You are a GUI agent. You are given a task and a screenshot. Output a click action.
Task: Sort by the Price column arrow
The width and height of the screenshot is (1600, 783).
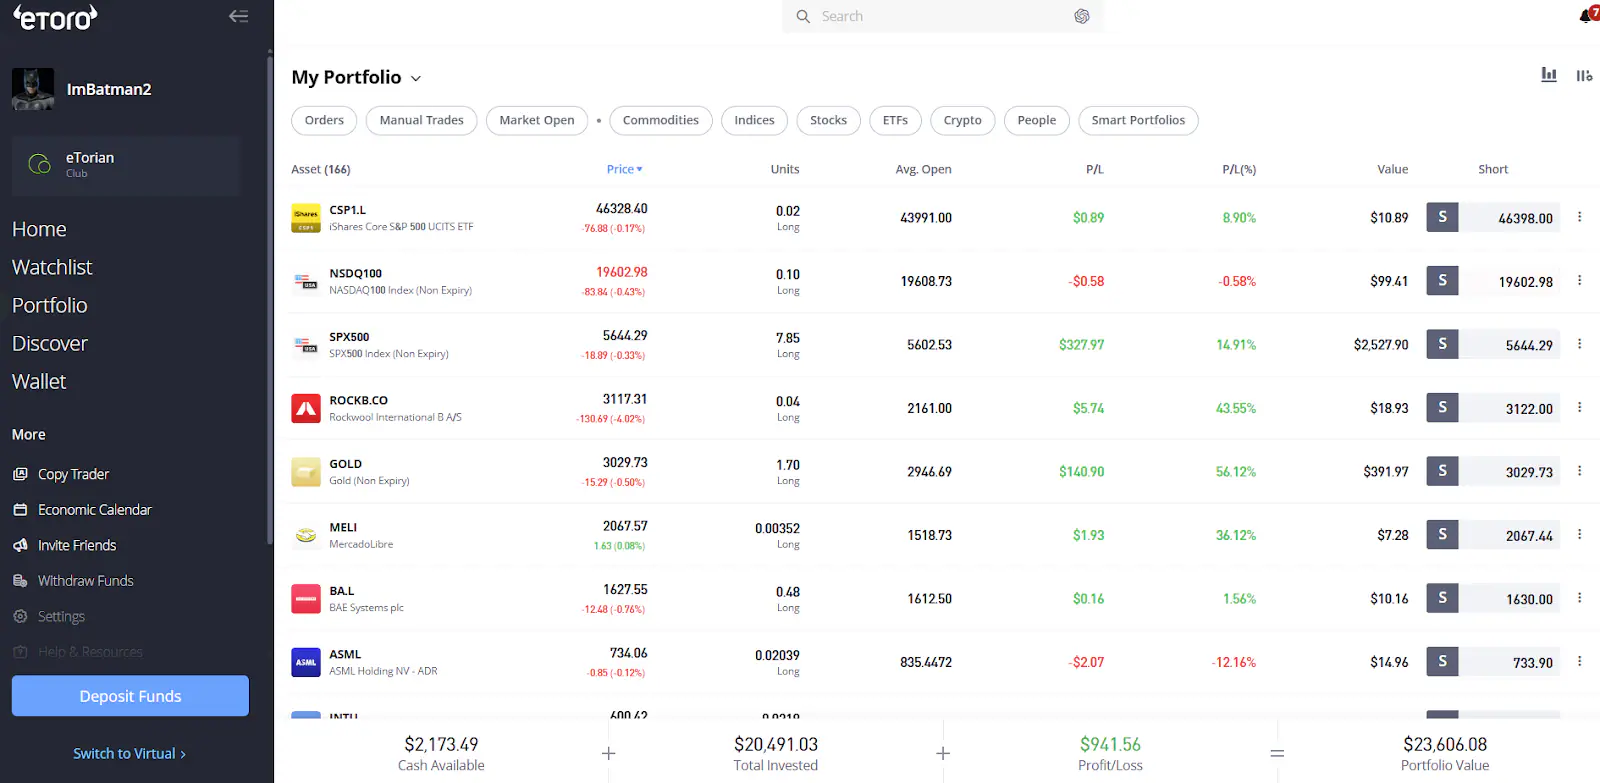click(x=640, y=169)
